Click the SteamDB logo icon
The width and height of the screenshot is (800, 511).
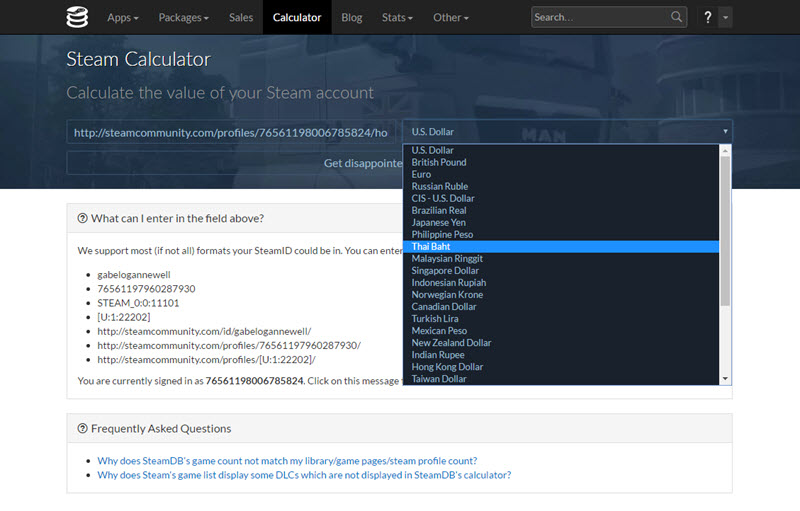(x=77, y=17)
